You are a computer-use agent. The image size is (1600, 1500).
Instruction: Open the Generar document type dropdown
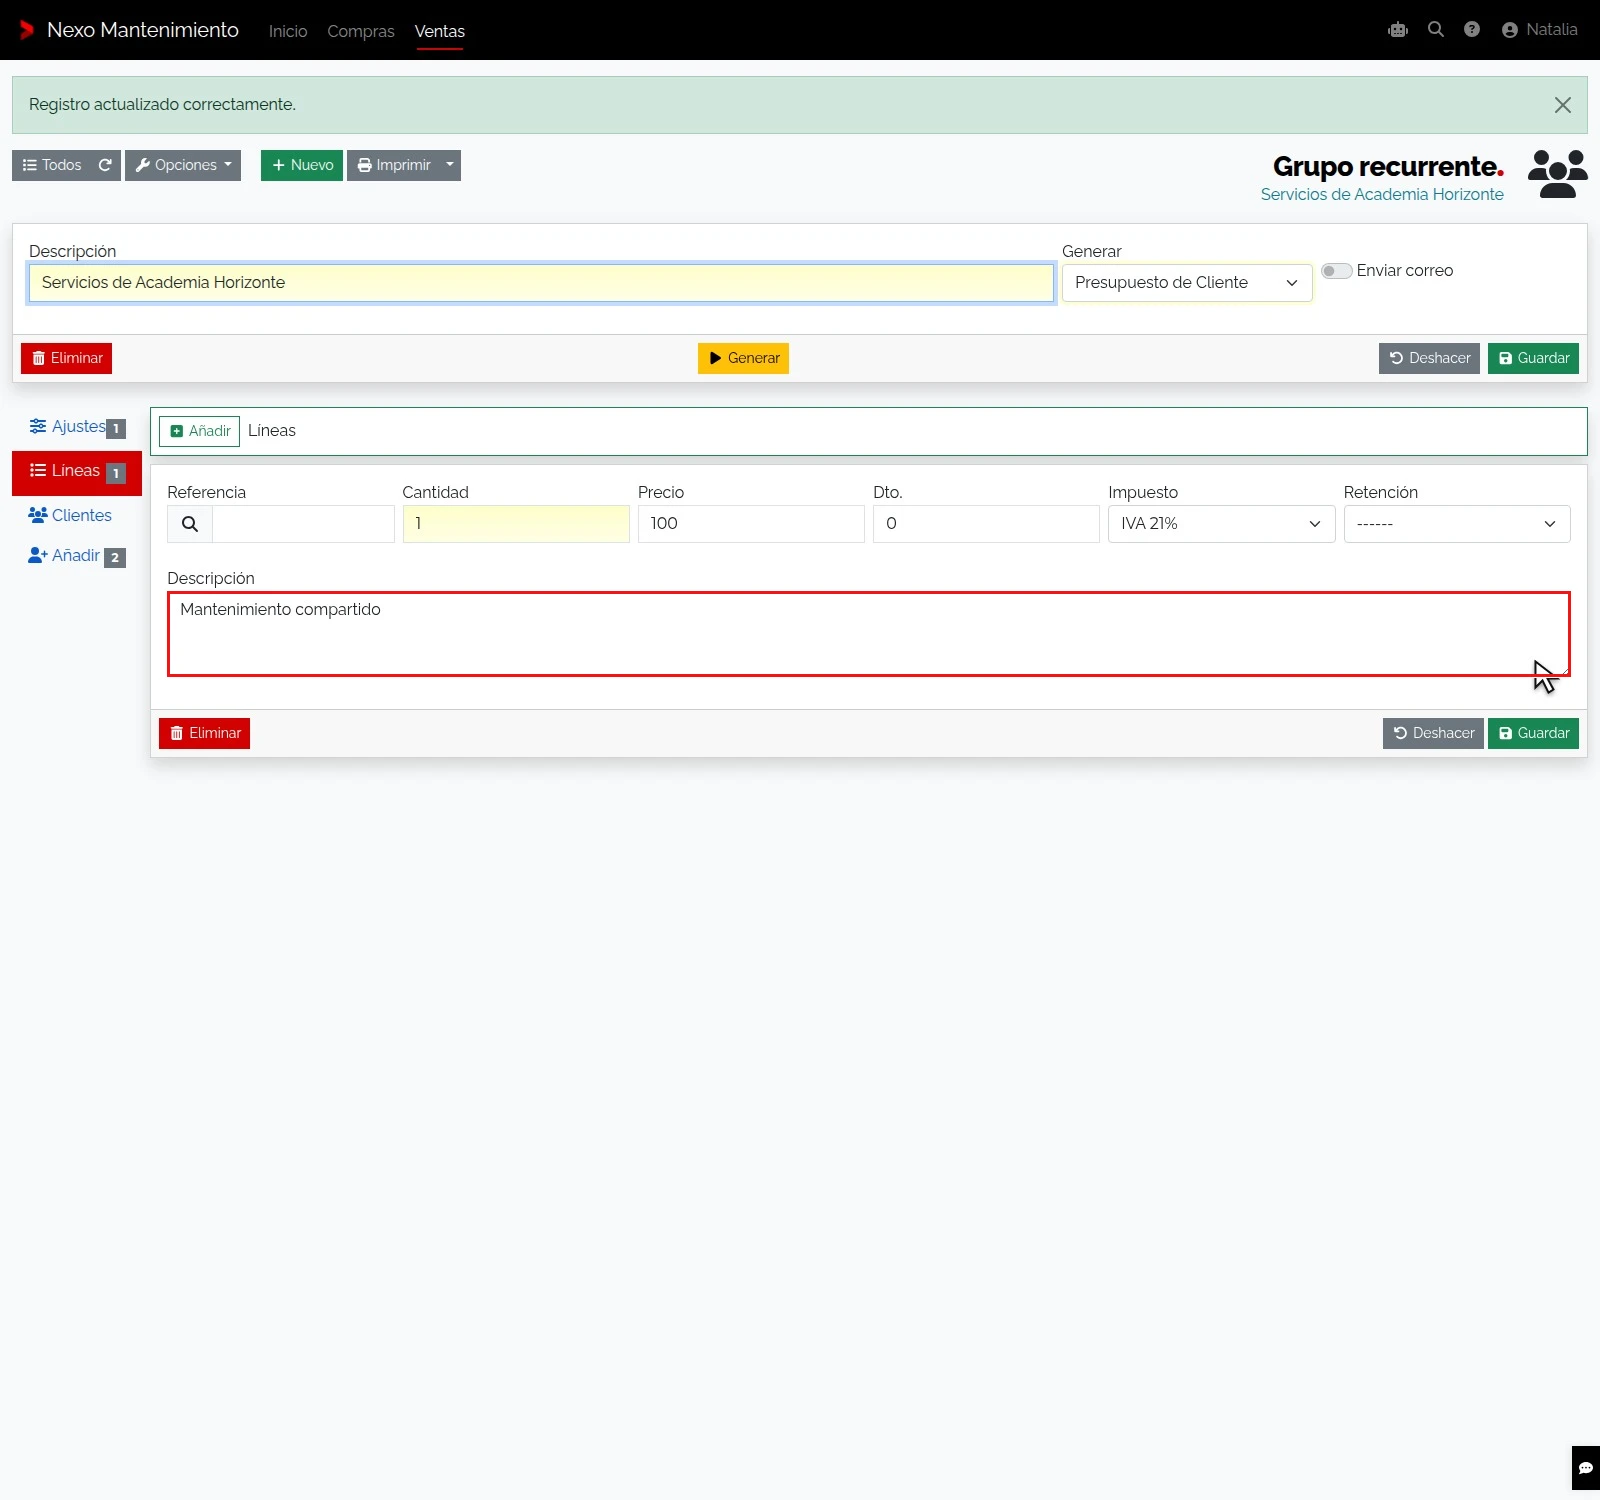[x=1187, y=283]
